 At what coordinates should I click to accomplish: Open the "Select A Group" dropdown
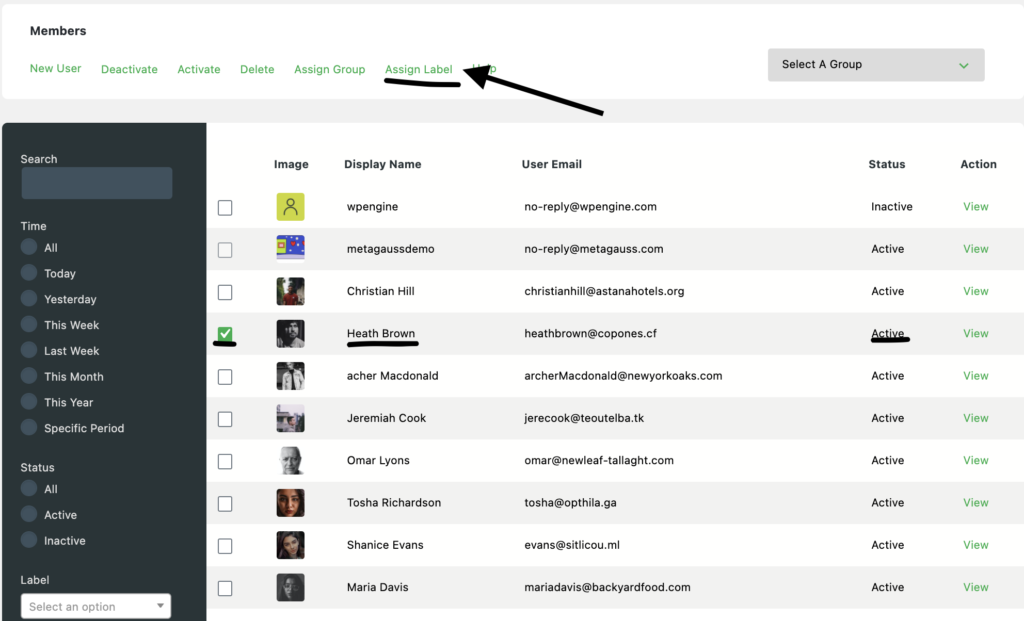[x=875, y=64]
